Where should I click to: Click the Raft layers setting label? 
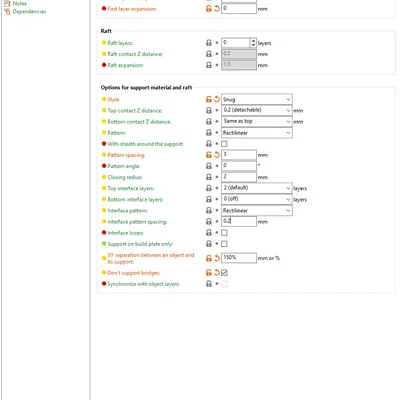[120, 43]
